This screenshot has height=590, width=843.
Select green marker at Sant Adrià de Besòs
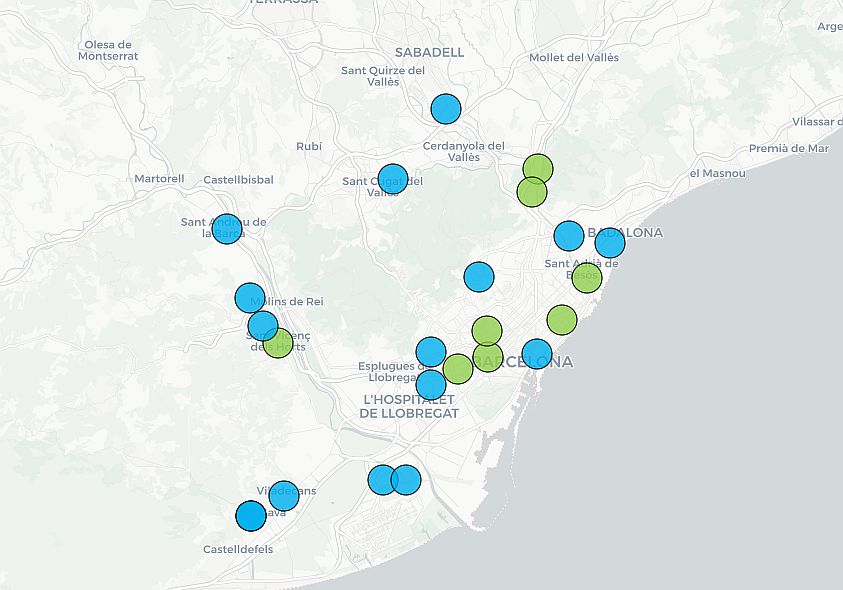coord(587,278)
